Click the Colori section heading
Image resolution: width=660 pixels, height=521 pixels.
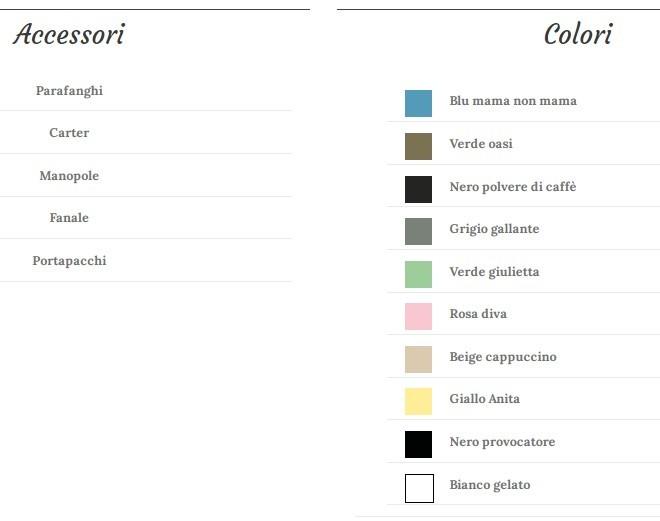(577, 35)
